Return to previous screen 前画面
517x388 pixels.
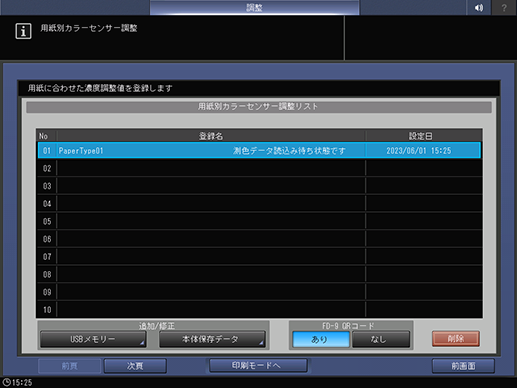(463, 366)
